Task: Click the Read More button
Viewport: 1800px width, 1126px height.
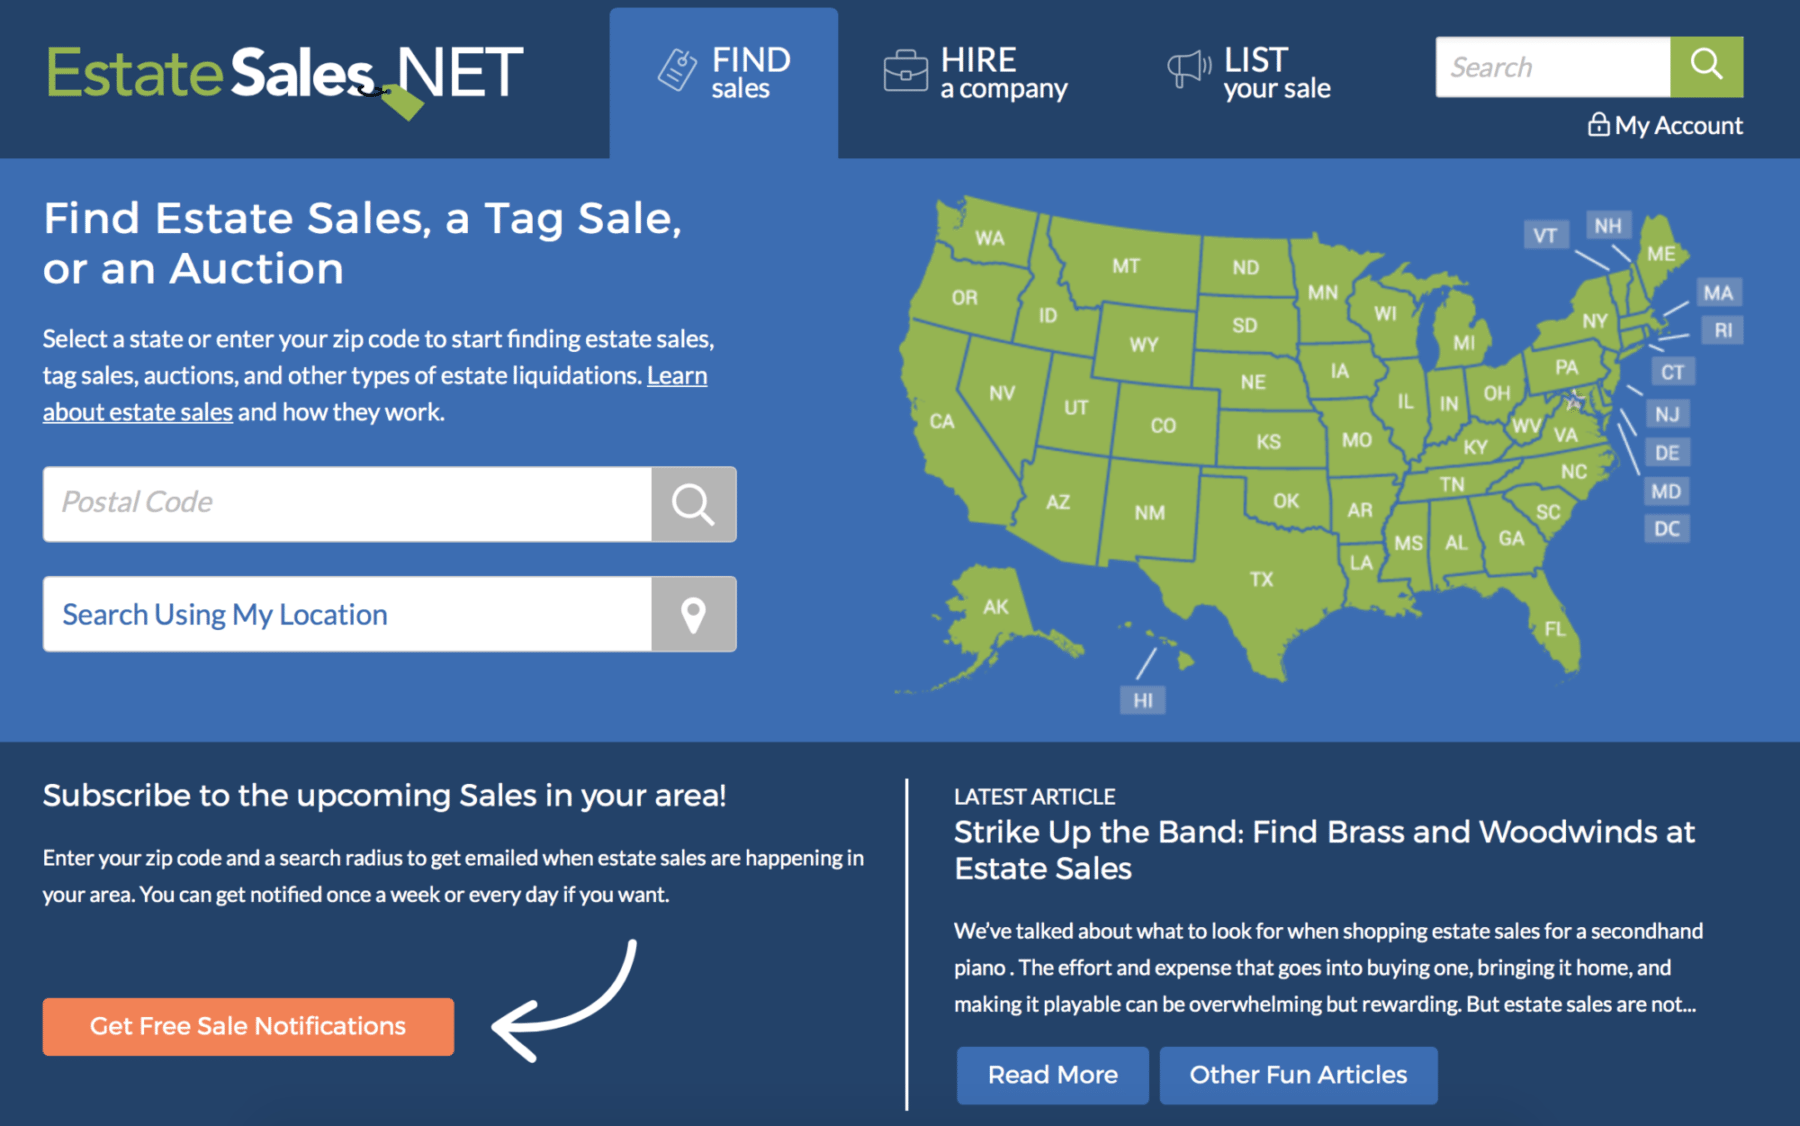Action: 1052,1075
